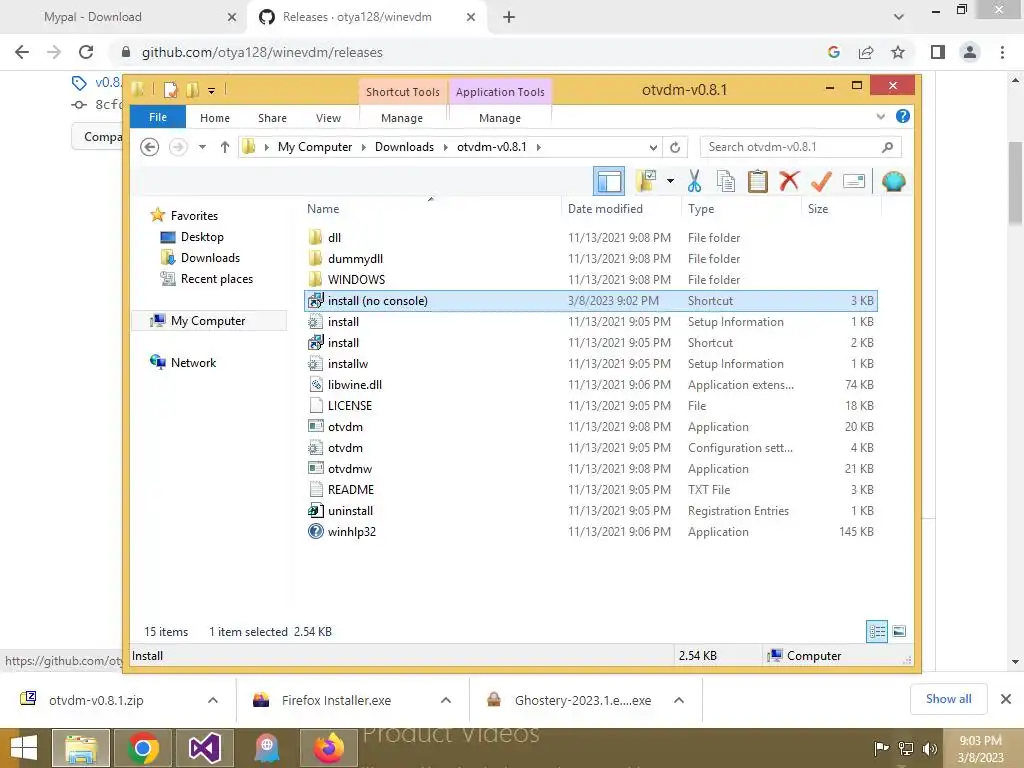The width and height of the screenshot is (1024, 768).
Task: Select the installw setup information file
Action: (591, 364)
